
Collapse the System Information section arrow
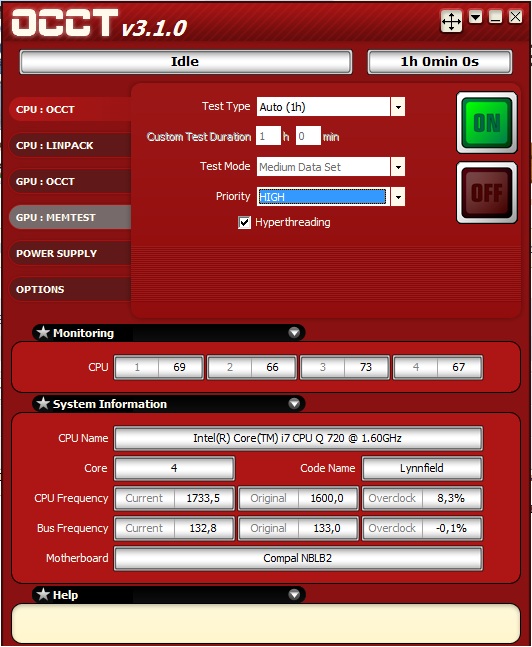294,403
